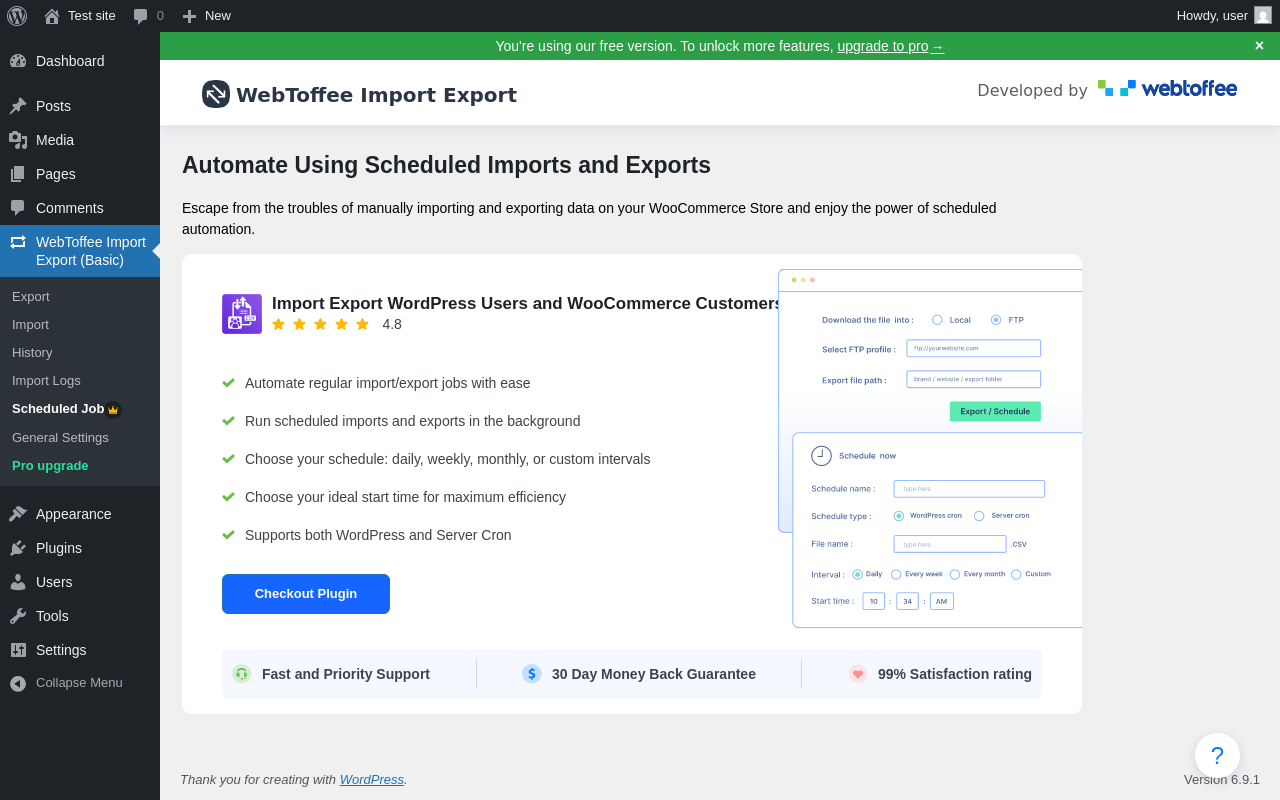Click the help question mark bubble
The width and height of the screenshot is (1280, 800).
point(1217,756)
